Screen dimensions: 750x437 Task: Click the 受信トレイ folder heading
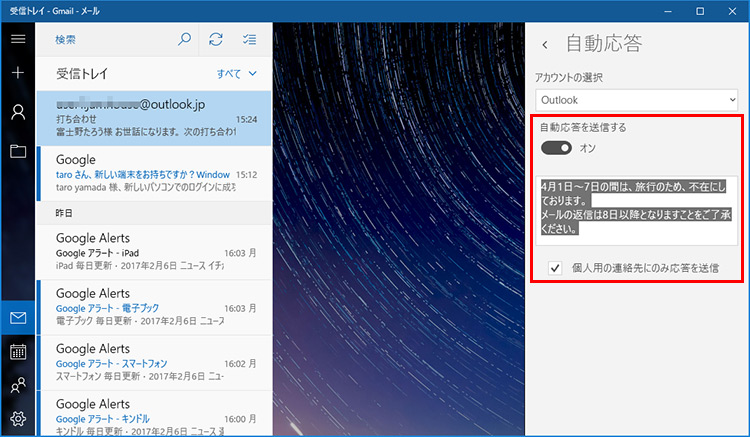82,74
